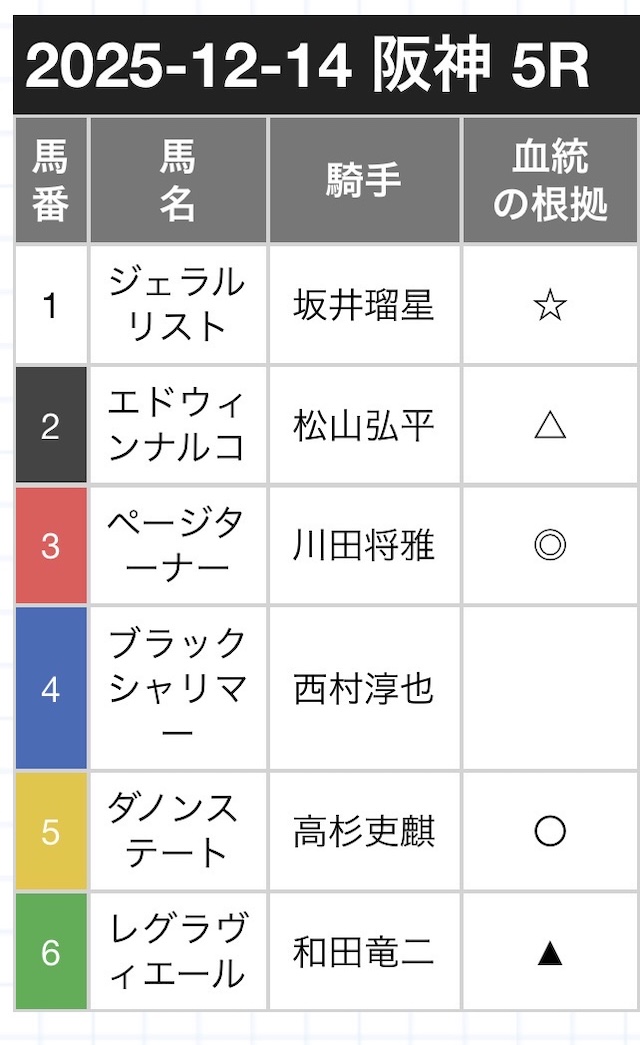Image resolution: width=640 pixels, height=1045 pixels.
Task: Click the 馬番 column header
Action: tap(51, 181)
